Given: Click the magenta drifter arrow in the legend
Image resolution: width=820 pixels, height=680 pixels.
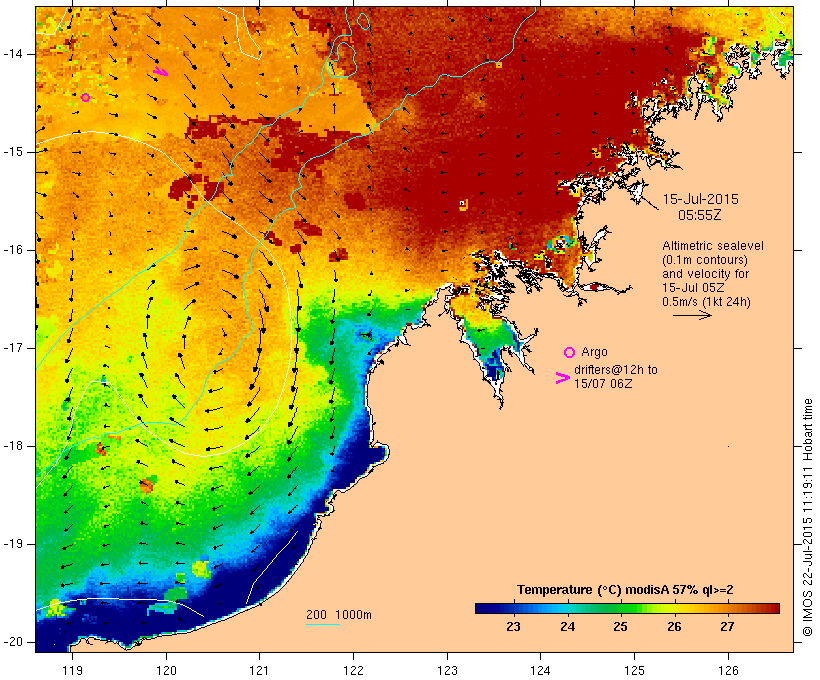Looking at the screenshot, I should [x=562, y=378].
